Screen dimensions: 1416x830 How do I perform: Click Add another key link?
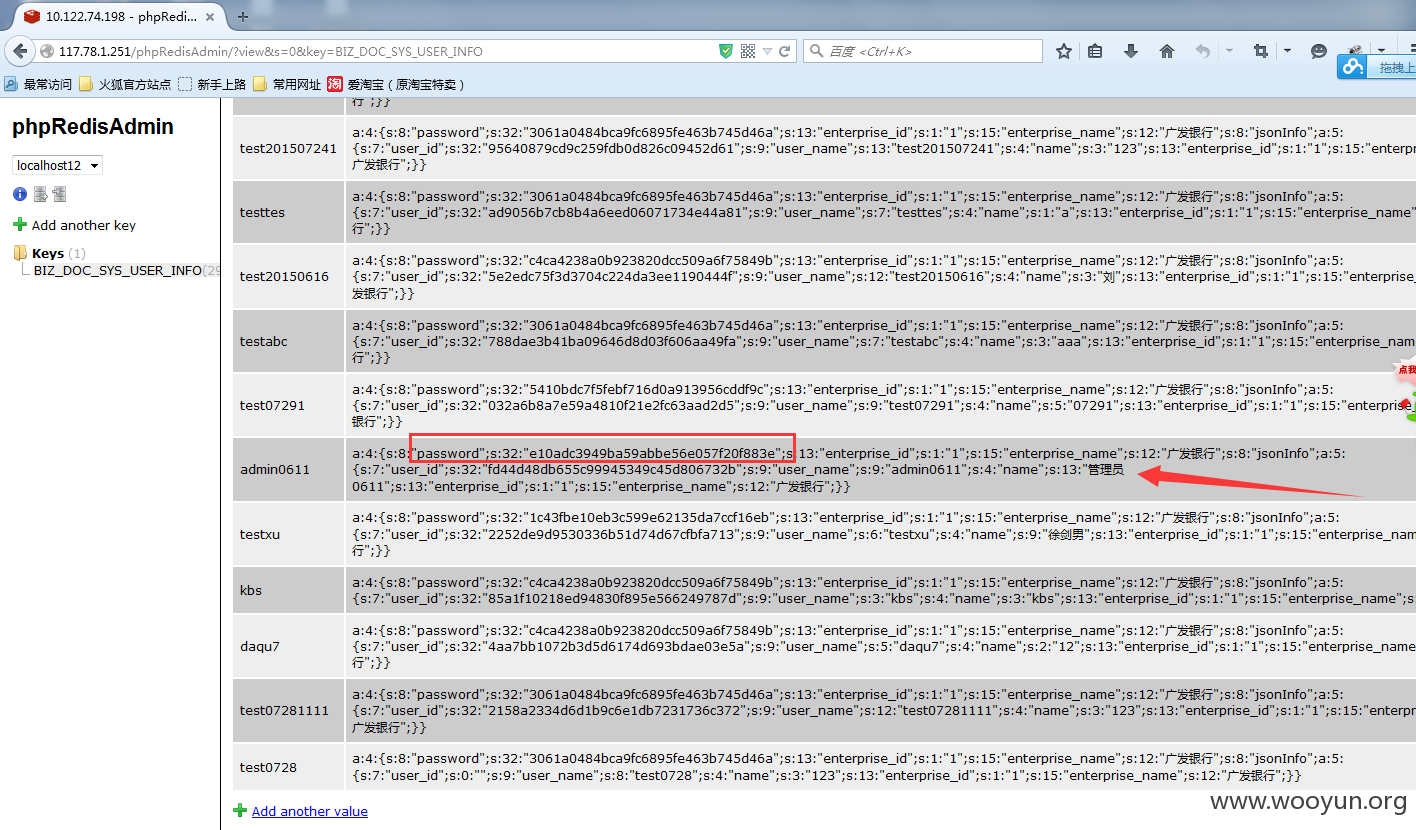click(84, 225)
